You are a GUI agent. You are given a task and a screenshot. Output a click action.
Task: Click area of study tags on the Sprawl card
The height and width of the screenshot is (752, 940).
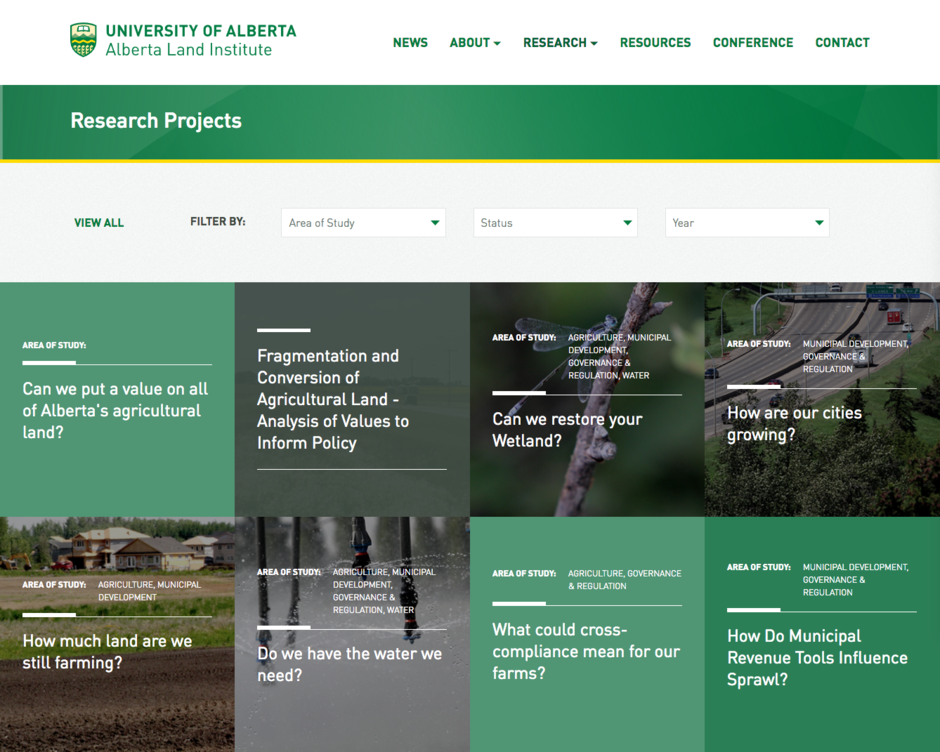point(855,579)
